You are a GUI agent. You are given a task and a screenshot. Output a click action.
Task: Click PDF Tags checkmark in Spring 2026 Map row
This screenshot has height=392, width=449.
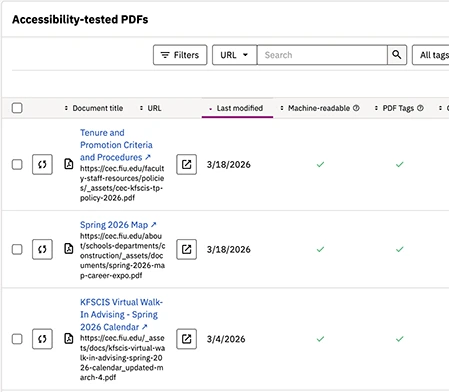tap(400, 249)
